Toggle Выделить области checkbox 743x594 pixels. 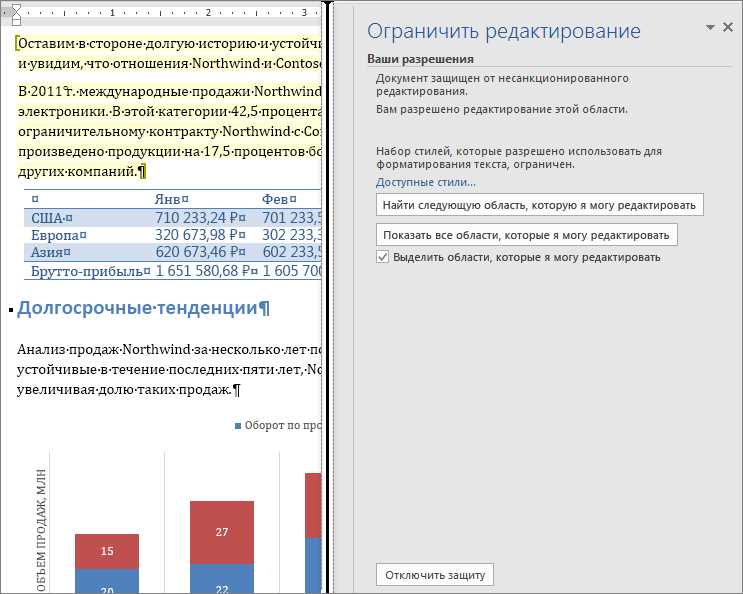click(382, 257)
